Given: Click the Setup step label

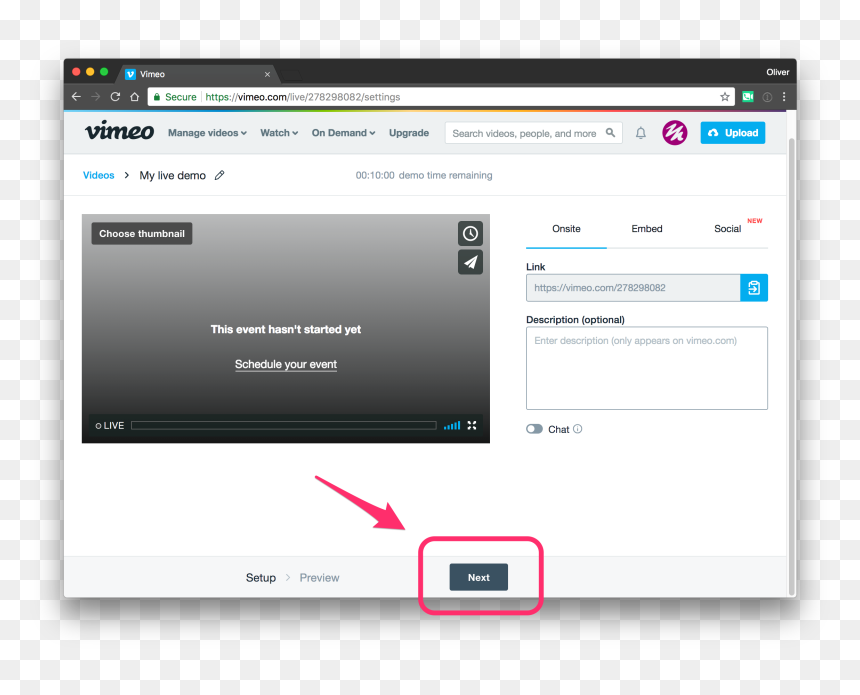Looking at the screenshot, I should 261,578.
